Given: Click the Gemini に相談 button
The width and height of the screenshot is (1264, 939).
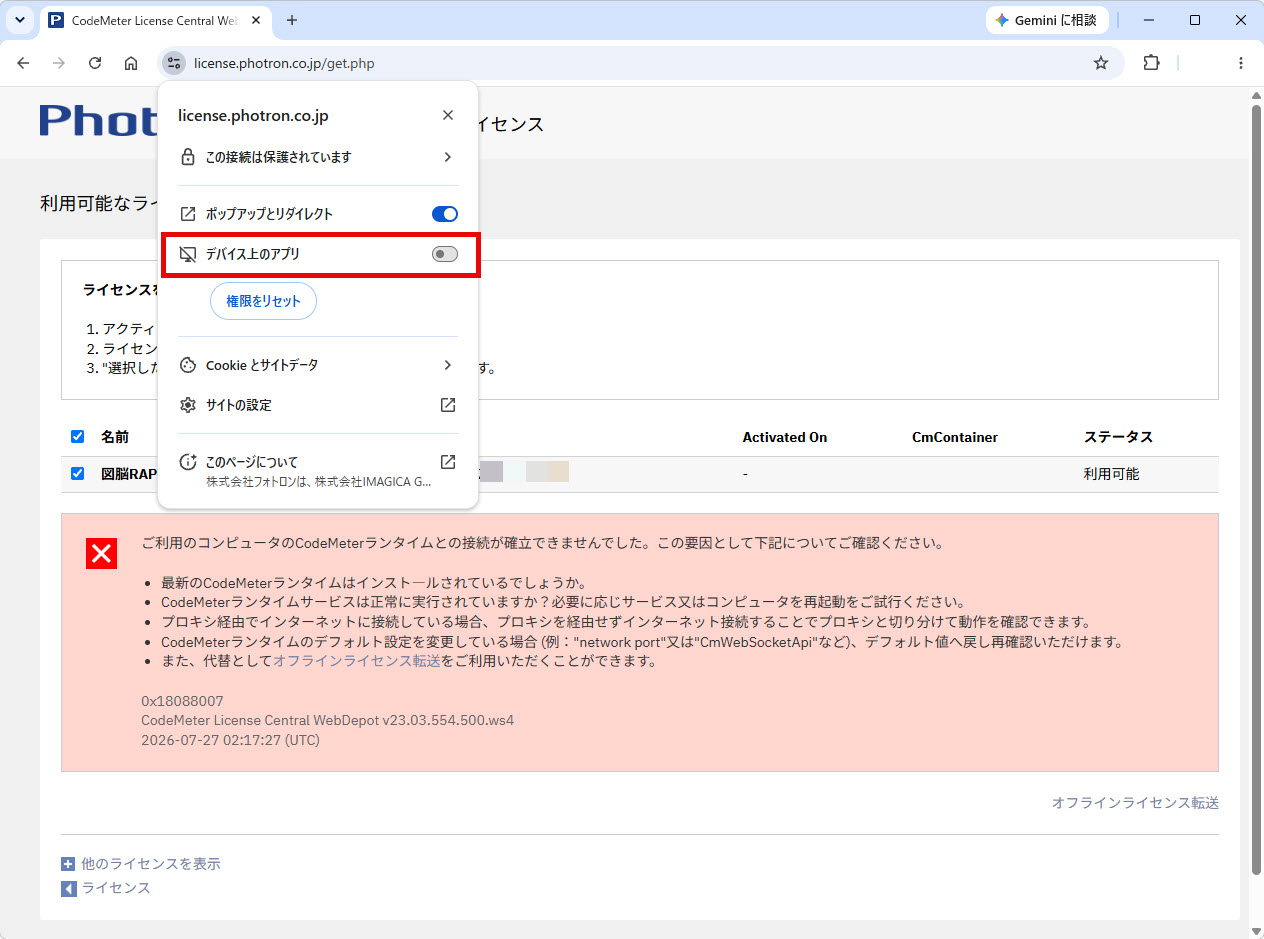Looking at the screenshot, I should click(1046, 20).
